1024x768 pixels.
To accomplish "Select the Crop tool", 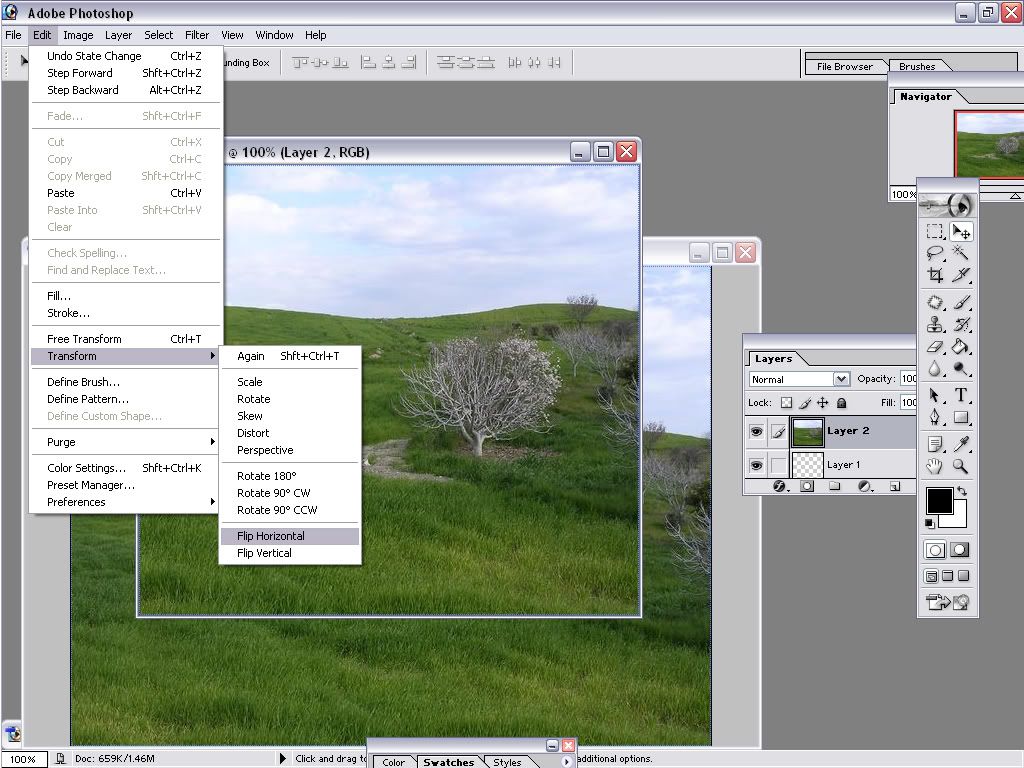I will click(x=935, y=276).
